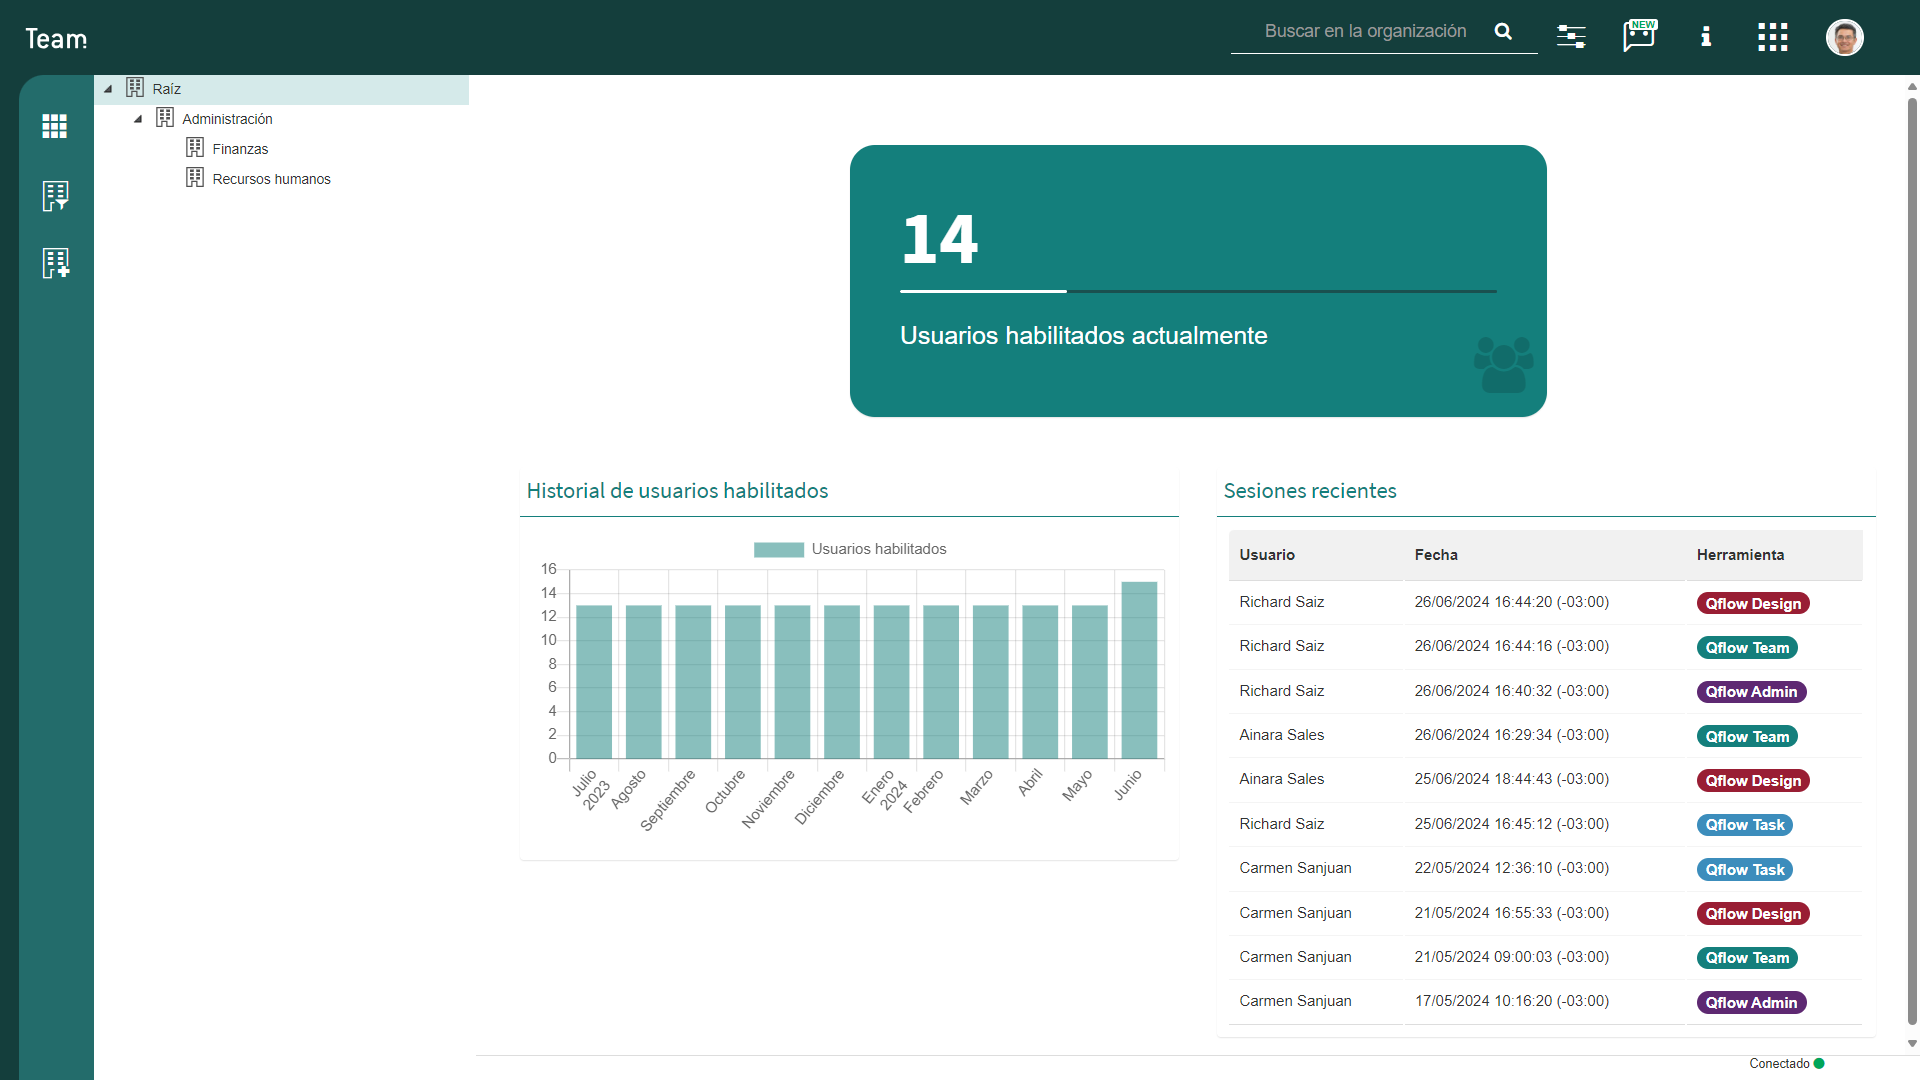Select the Finanzas tree item
Screen dimensions: 1920x1080
pos(240,149)
